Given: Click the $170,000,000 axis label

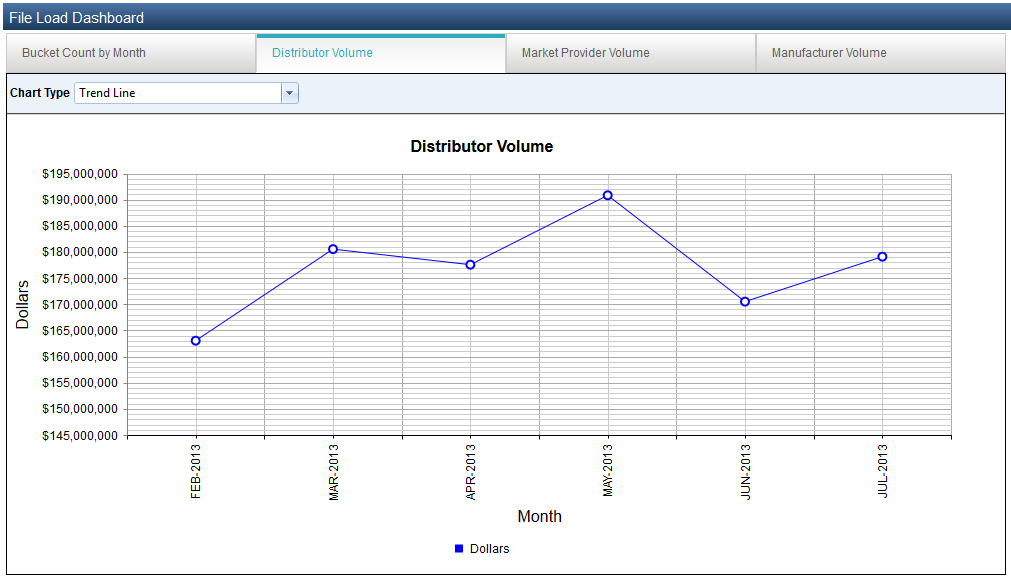Looking at the screenshot, I should pyautogui.click(x=80, y=304).
